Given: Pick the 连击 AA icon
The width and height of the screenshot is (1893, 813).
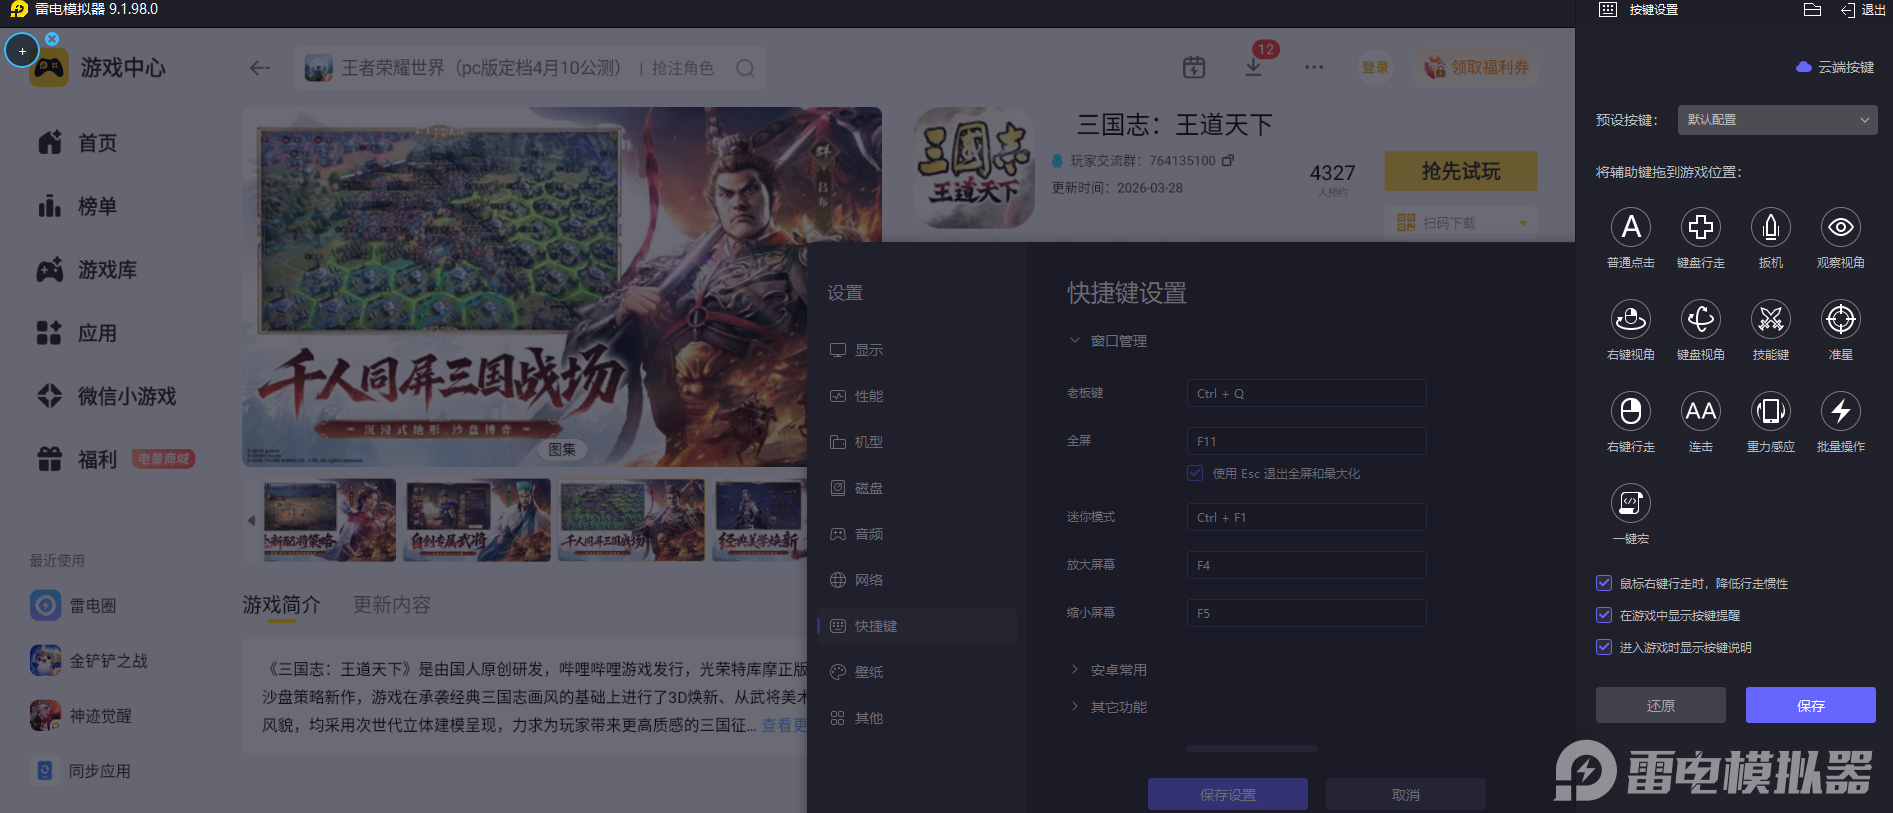Looking at the screenshot, I should (x=1701, y=412).
